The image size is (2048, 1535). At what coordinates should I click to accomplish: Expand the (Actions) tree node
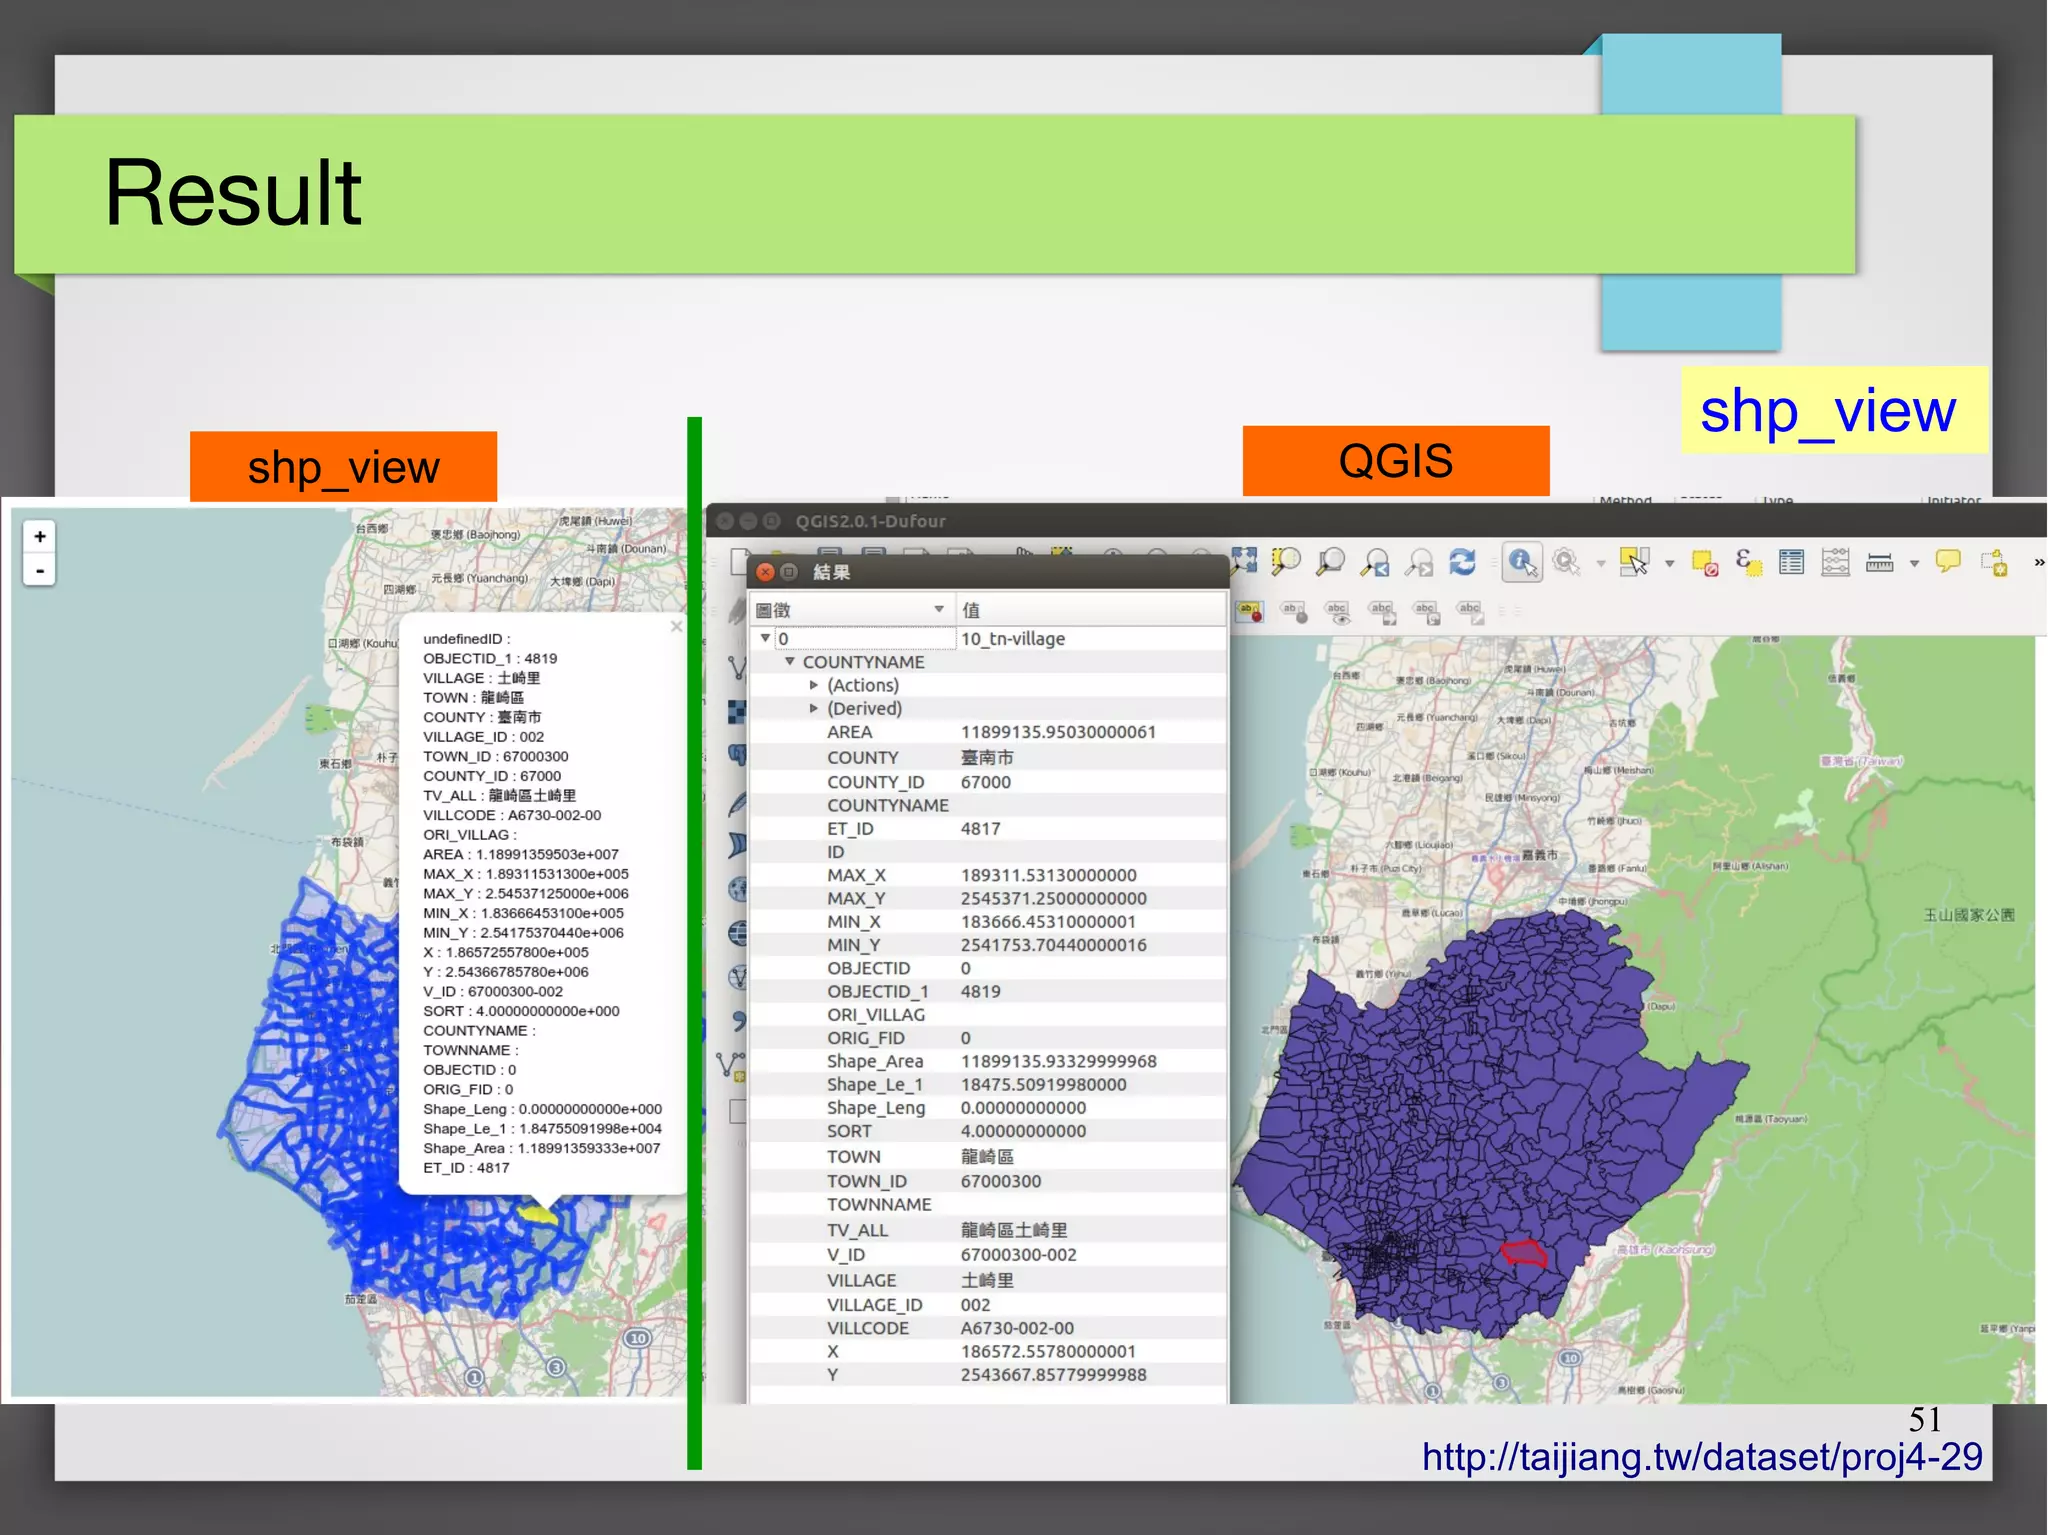pyautogui.click(x=813, y=685)
